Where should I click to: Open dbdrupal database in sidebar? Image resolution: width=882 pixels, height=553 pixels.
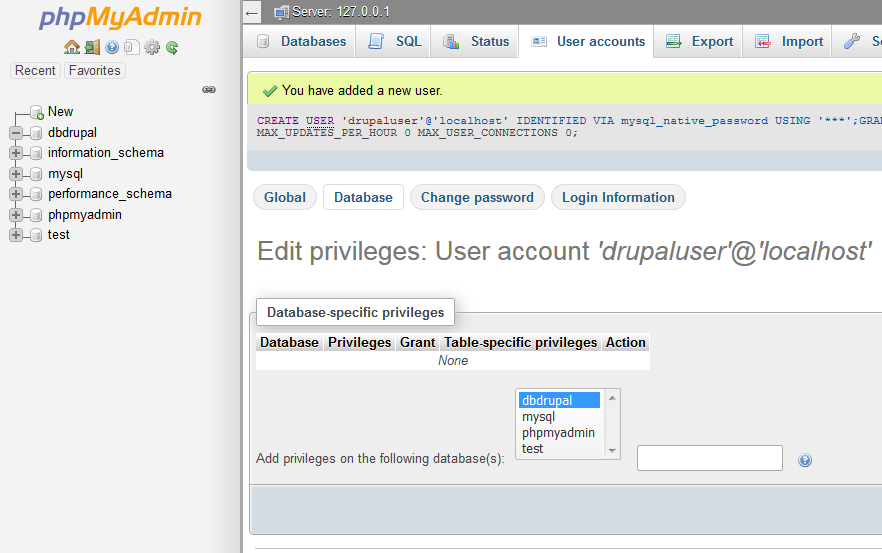tap(72, 133)
